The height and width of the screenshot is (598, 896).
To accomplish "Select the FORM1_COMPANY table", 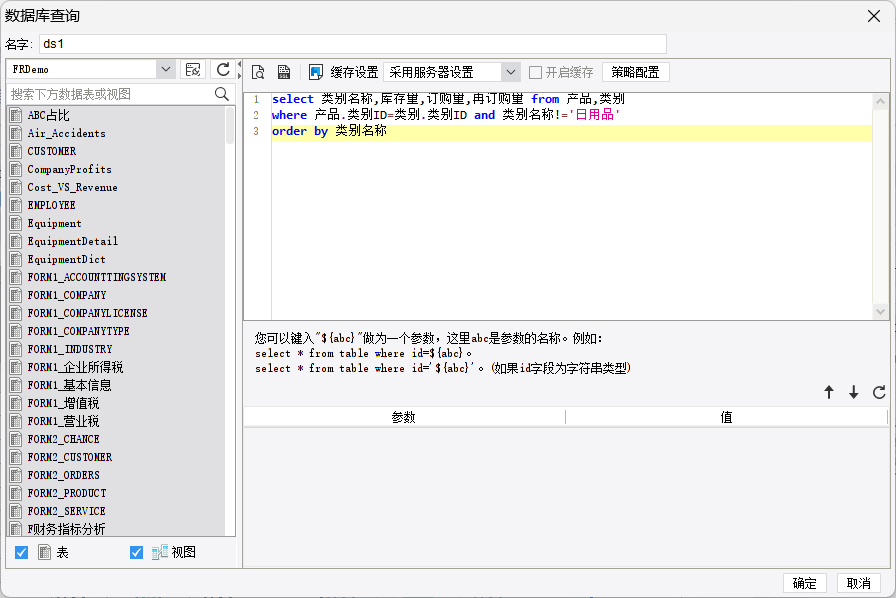I will tap(67, 295).
